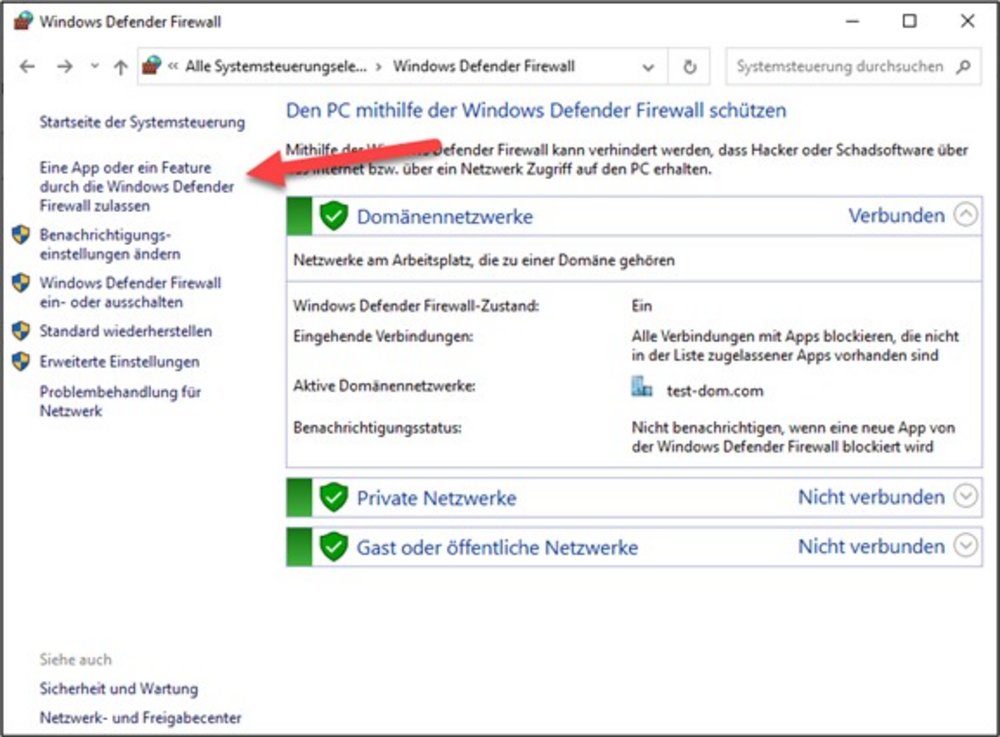Screen dimensions: 1000x737
Task: Click the Benachrichtigungsstatus label
Action: [x=378, y=427]
